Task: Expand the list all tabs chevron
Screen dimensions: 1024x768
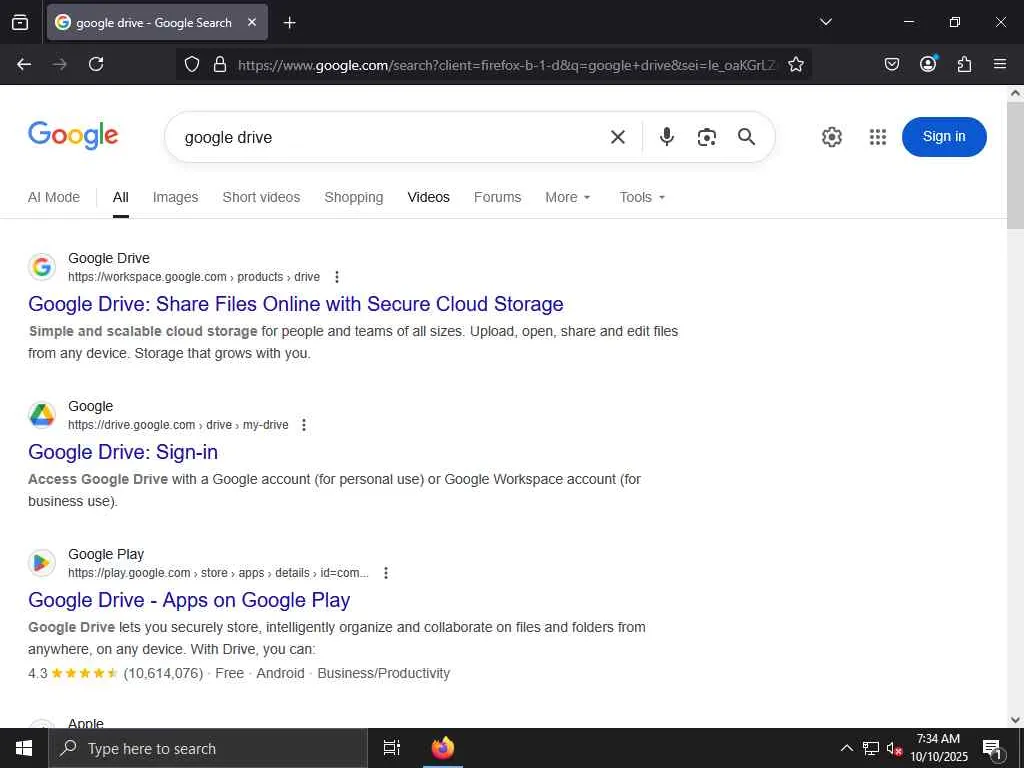Action: 825,22
